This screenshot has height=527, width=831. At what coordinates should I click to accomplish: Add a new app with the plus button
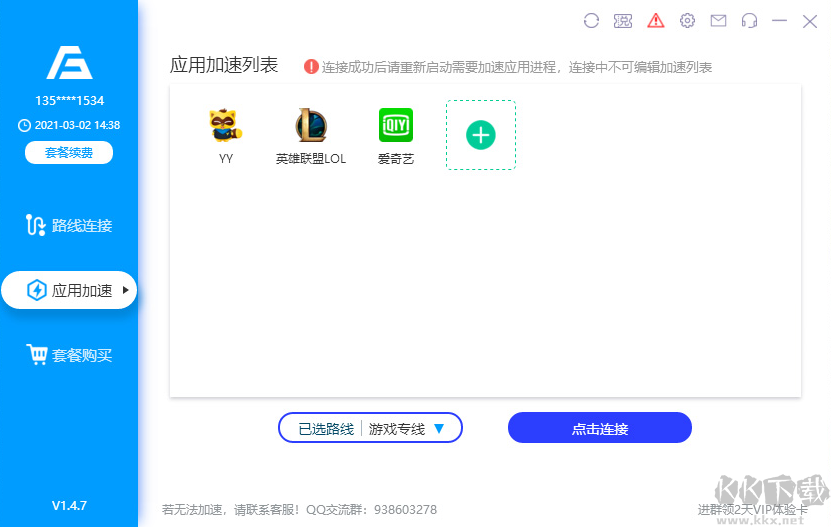481,135
